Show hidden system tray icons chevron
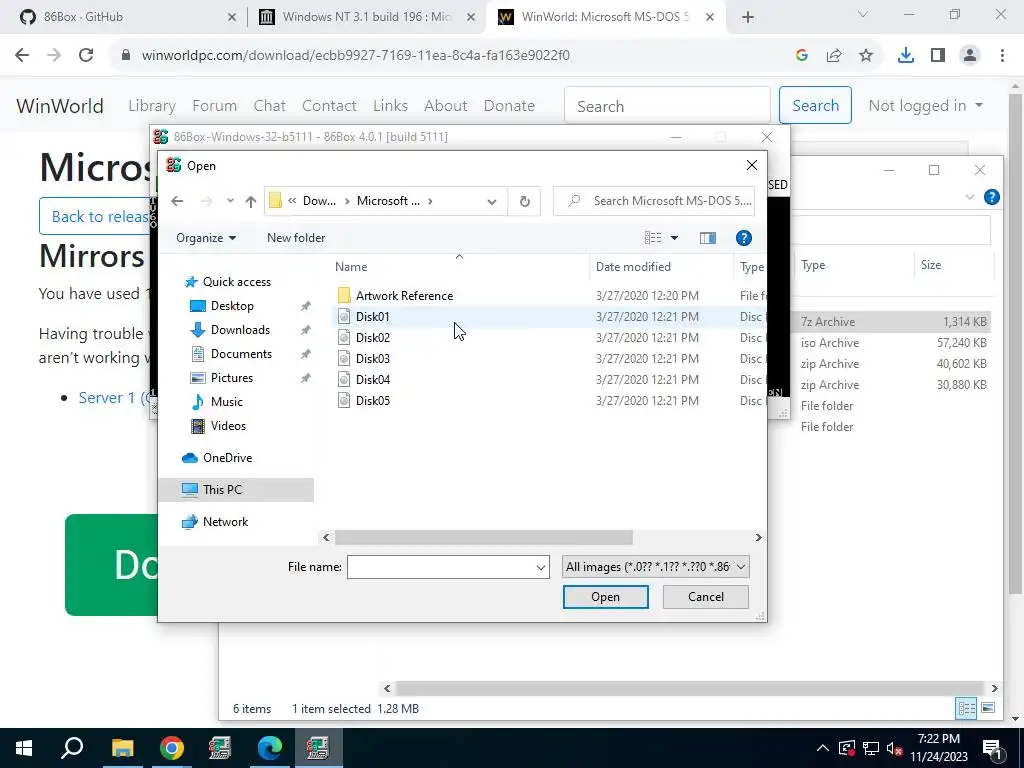 [x=823, y=748]
